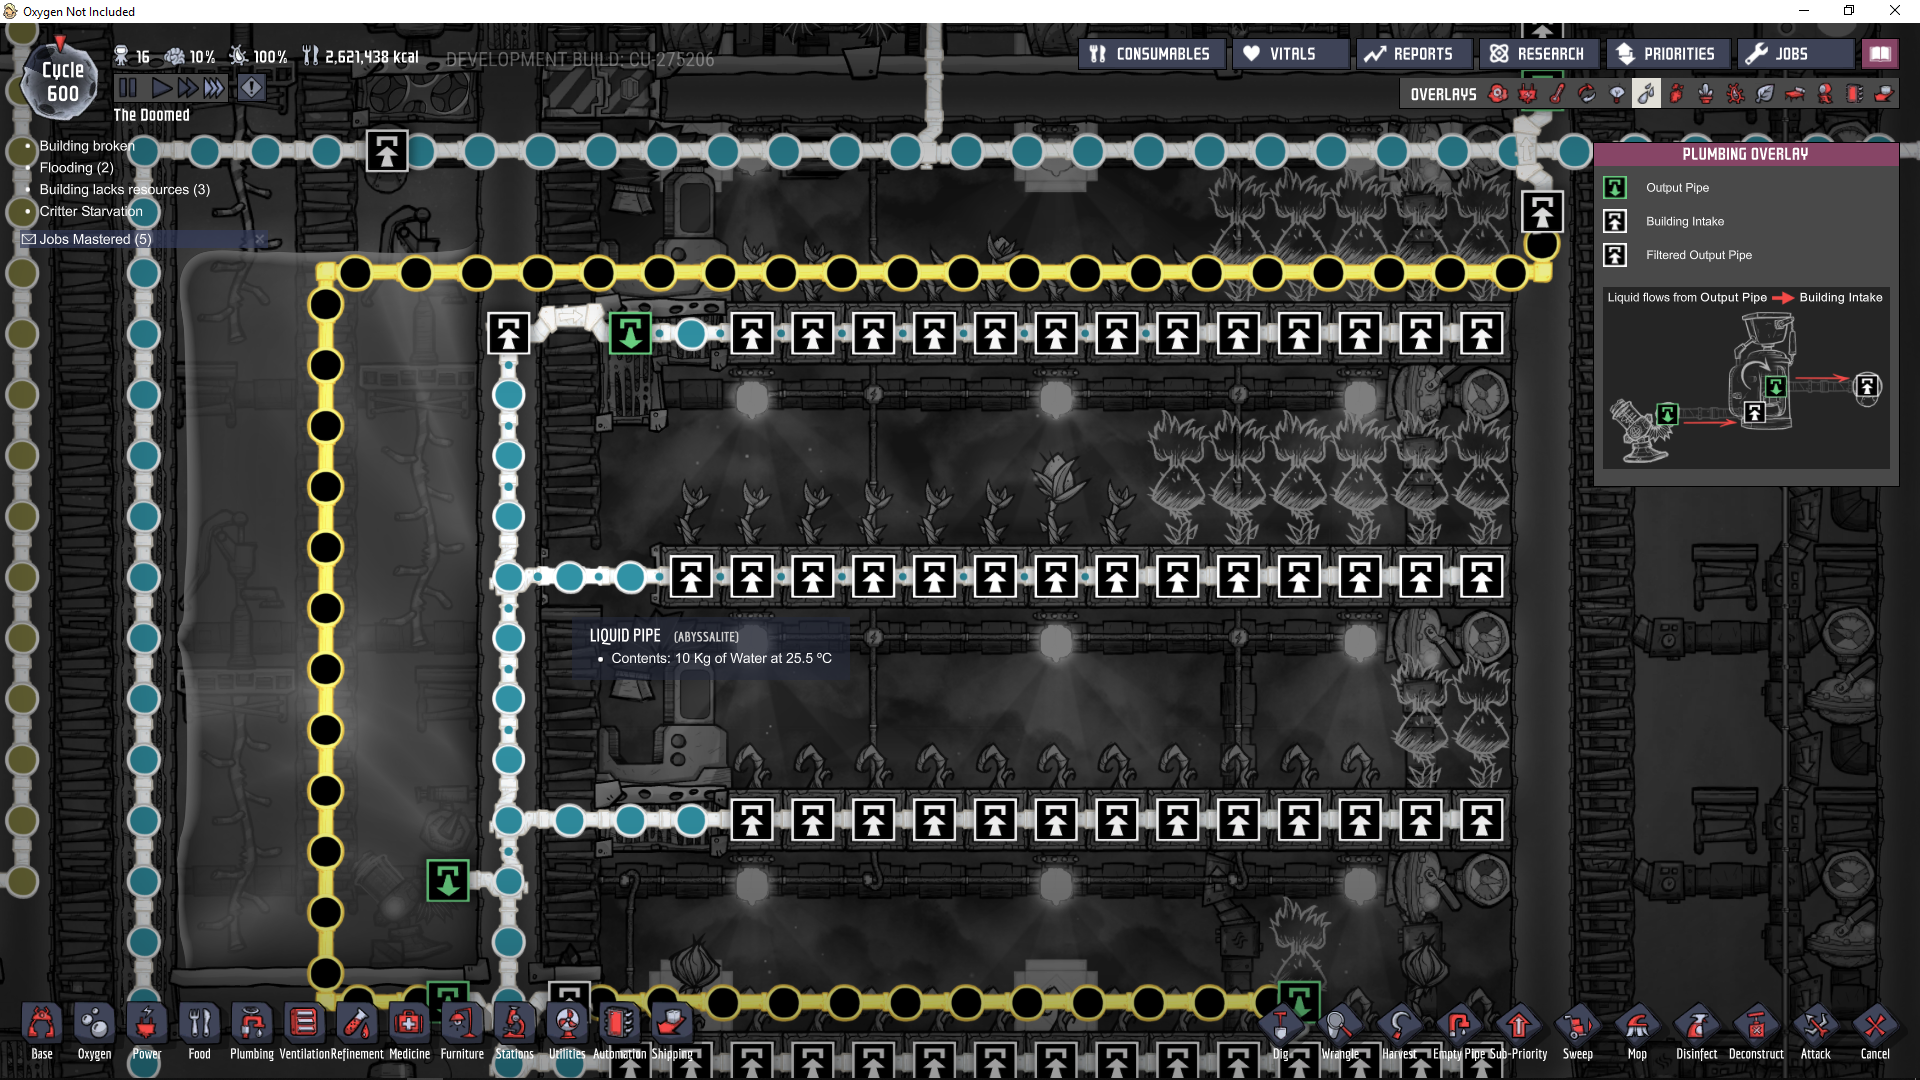Open the Germ overlay icon
Screen dimensions: 1920x1080
1735,94
